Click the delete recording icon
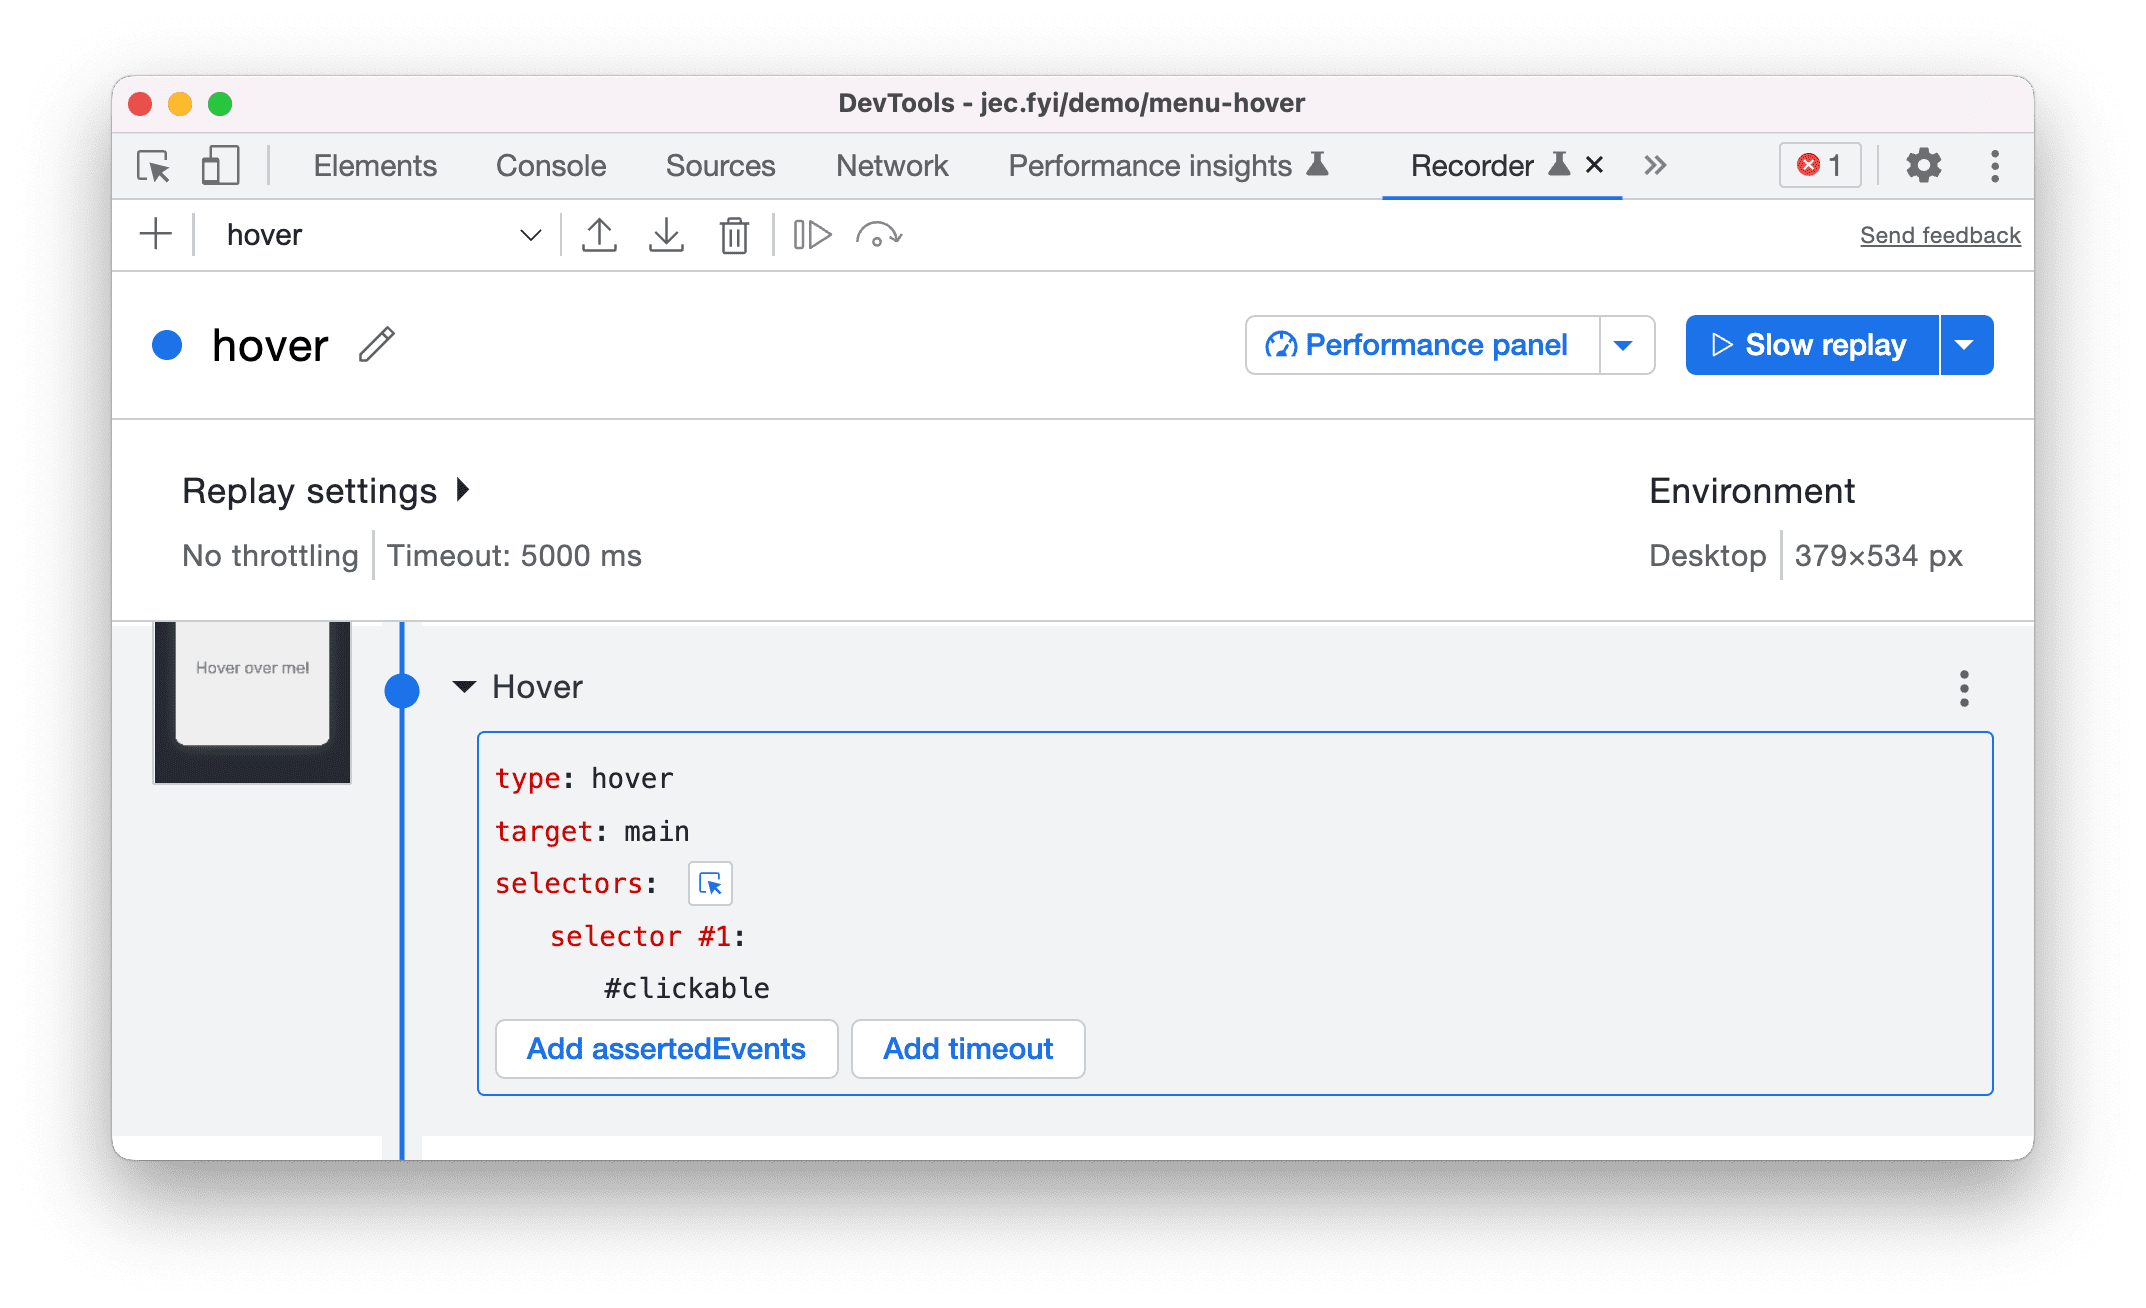Viewport: 2146px width, 1308px height. click(x=734, y=233)
